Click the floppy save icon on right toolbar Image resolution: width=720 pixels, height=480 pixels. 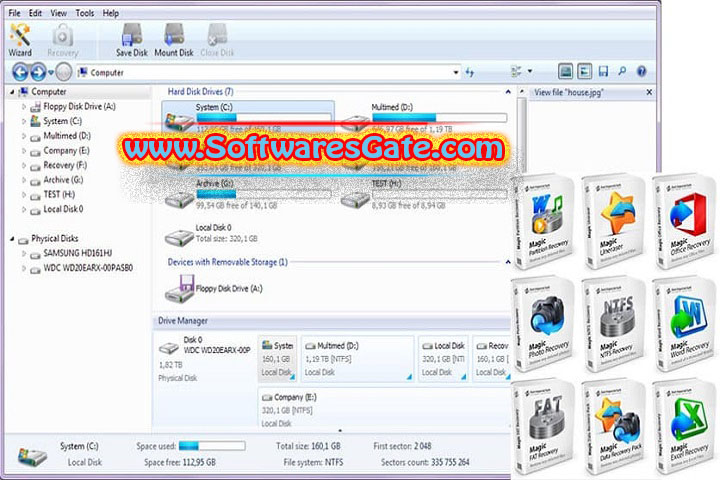(x=603, y=71)
